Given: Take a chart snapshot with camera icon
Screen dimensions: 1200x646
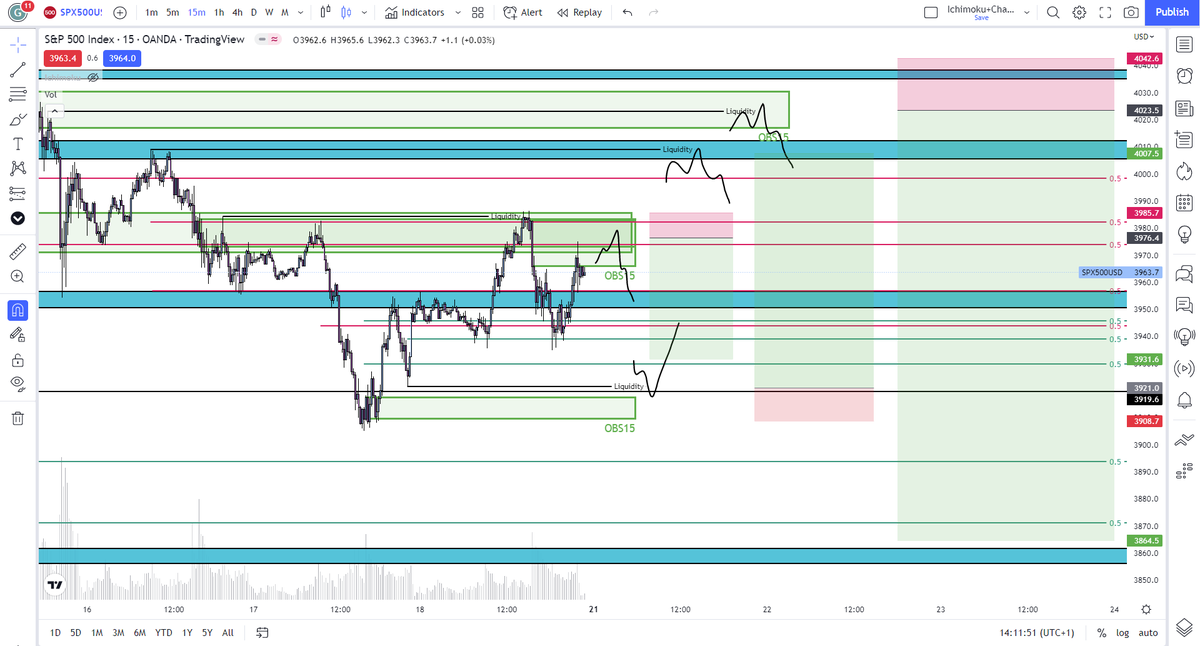Looking at the screenshot, I should coord(1131,12).
